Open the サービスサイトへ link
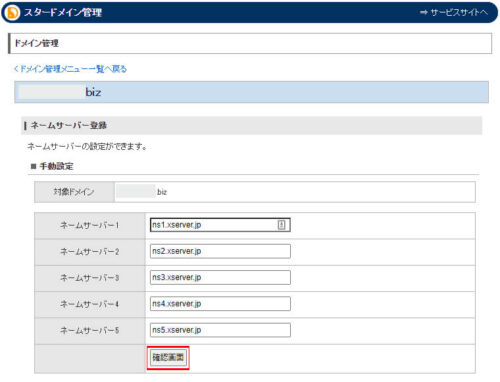Image resolution: width=500 pixels, height=382 pixels. (x=454, y=12)
